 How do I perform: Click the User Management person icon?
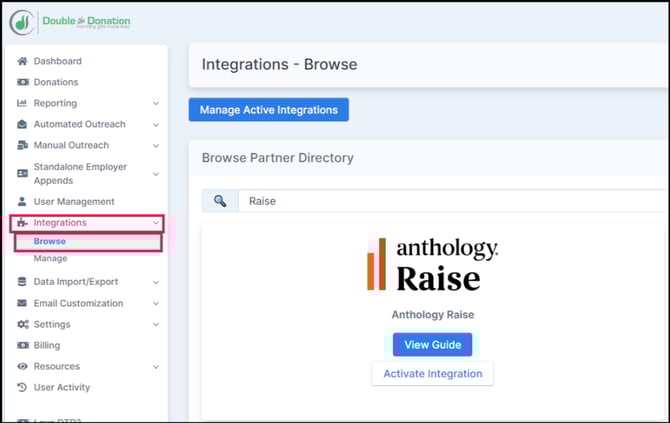[x=22, y=201]
